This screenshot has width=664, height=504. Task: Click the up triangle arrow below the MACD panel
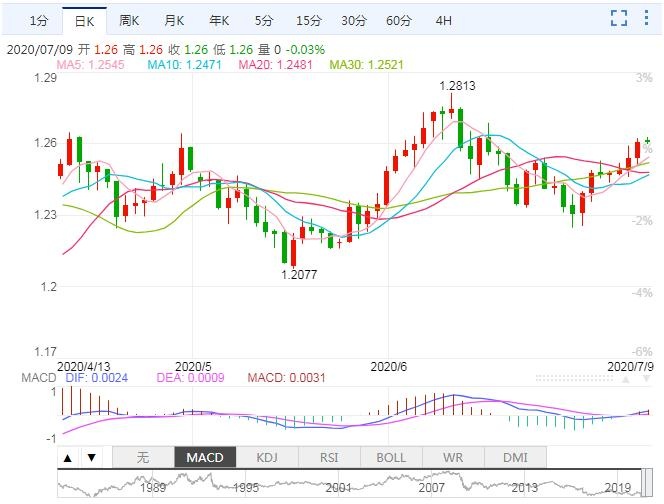(x=68, y=458)
